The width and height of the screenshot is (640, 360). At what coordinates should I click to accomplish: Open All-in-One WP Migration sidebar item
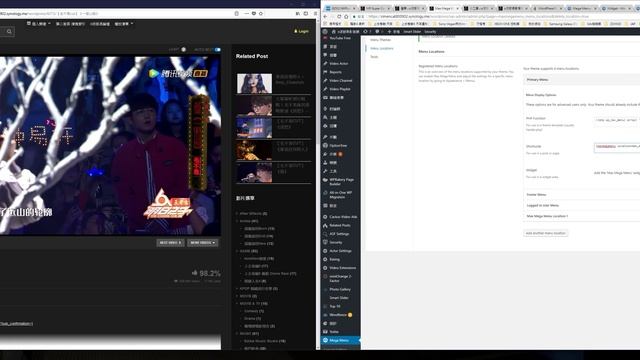(340, 195)
